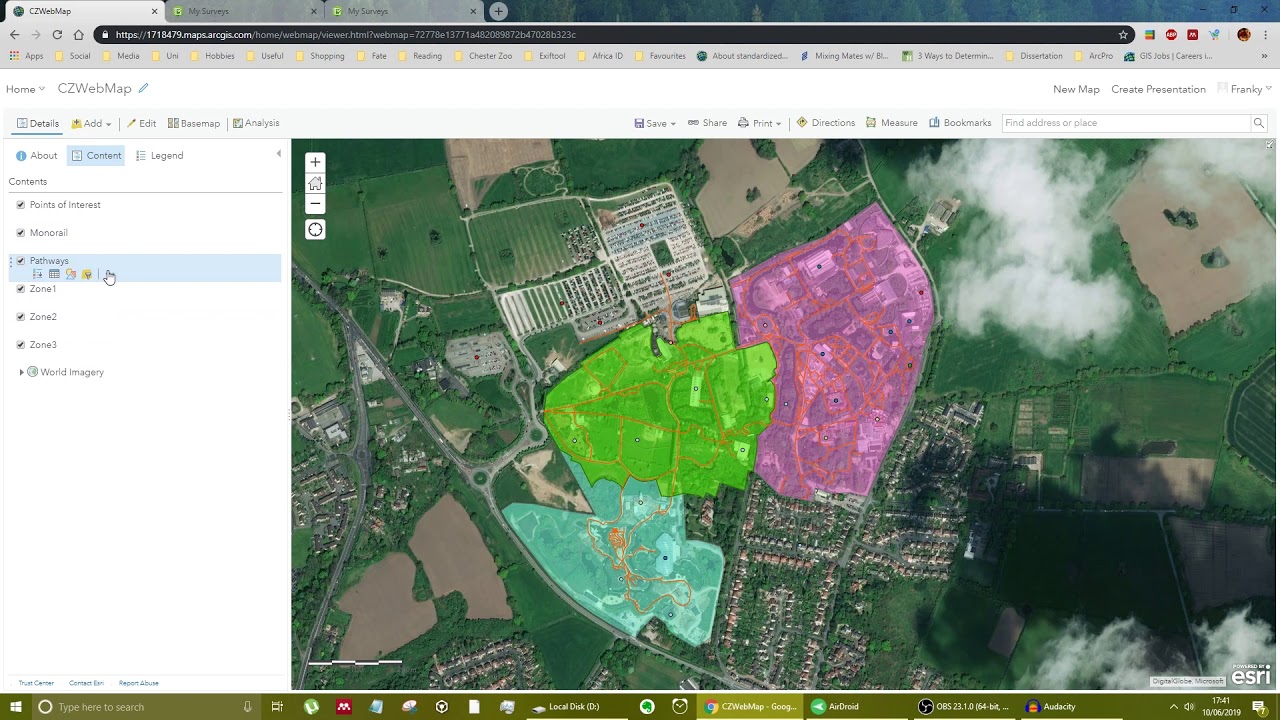Open Chrome three-dot menu
1280x720 pixels.
[1265, 34]
